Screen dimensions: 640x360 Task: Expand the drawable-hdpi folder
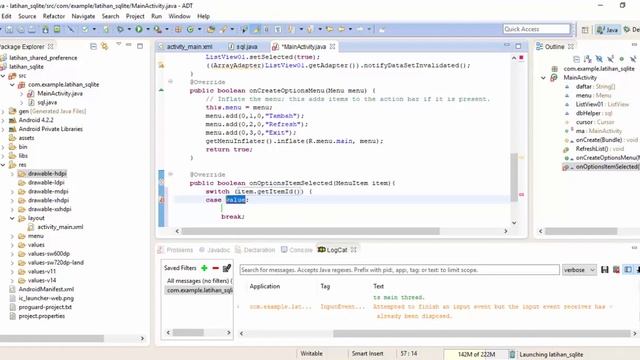pyautogui.click(x=12, y=174)
